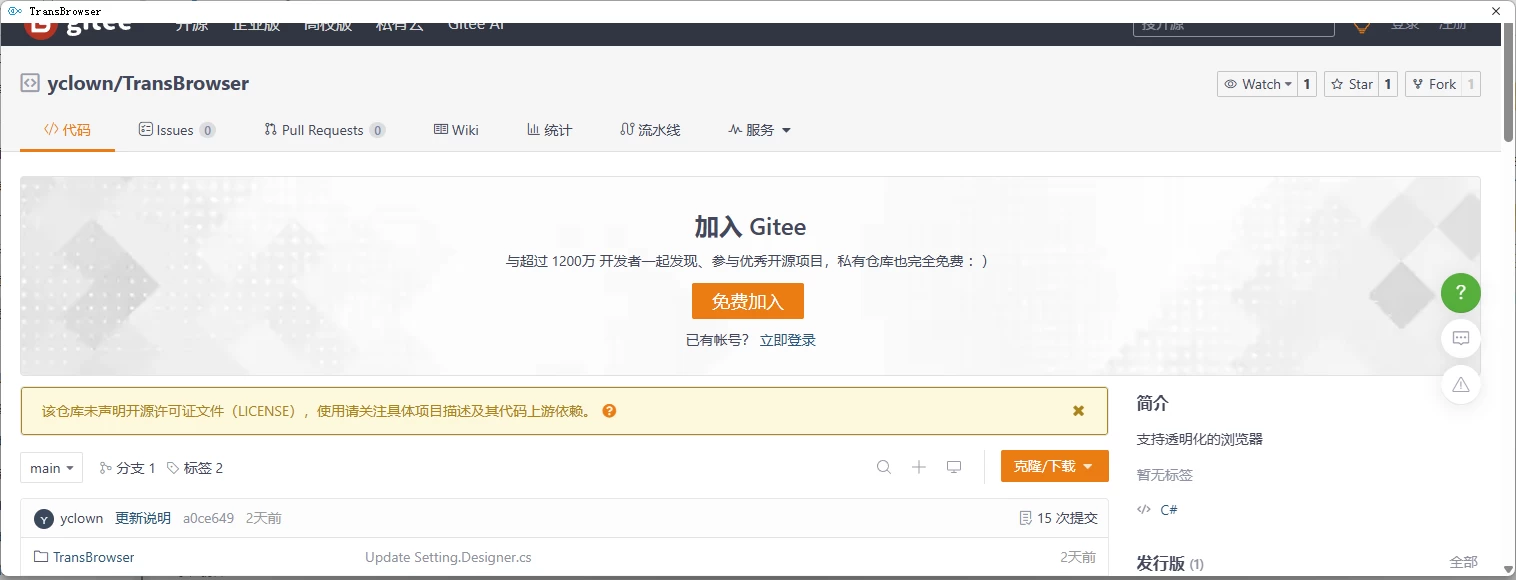Viewport: 1516px width, 580px height.
Task: Click the yclown author name in commit row
Action: tap(82, 518)
